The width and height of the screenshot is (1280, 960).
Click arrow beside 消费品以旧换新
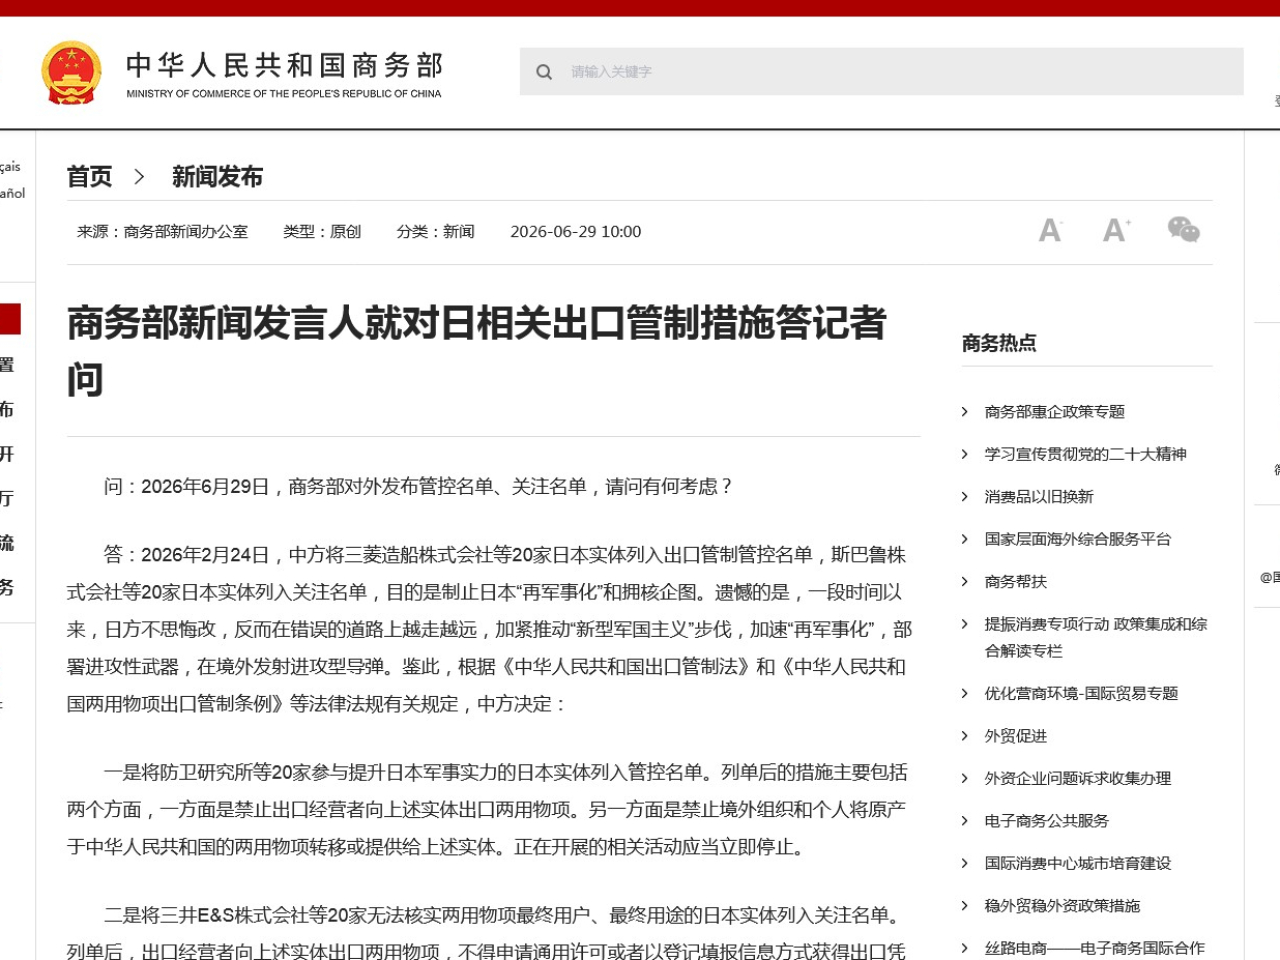[965, 497]
